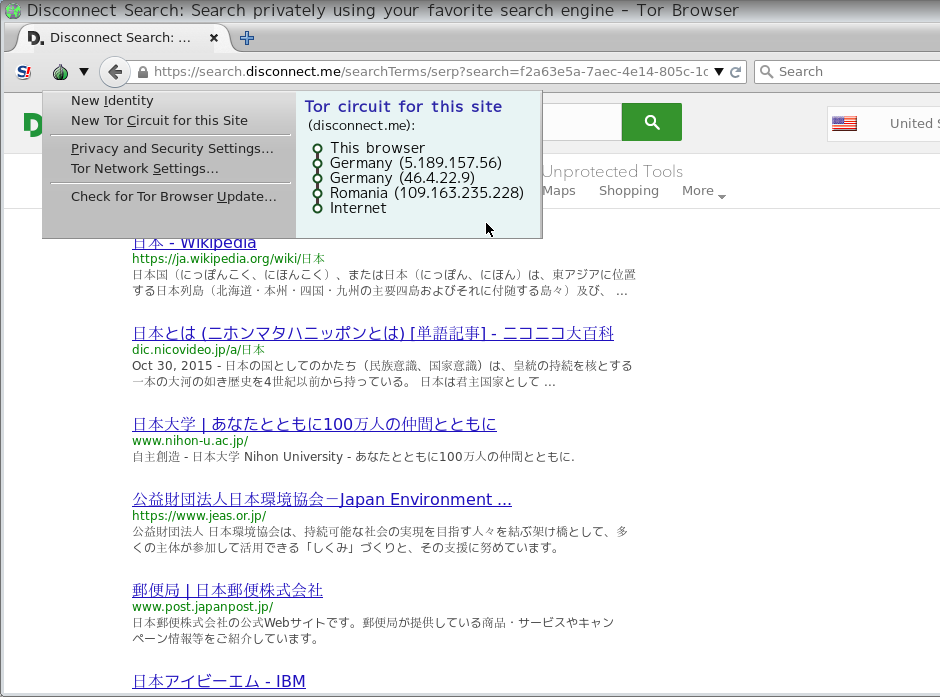Open the 日本 - Wikipedia result link
This screenshot has height=697, width=940.
point(194,243)
